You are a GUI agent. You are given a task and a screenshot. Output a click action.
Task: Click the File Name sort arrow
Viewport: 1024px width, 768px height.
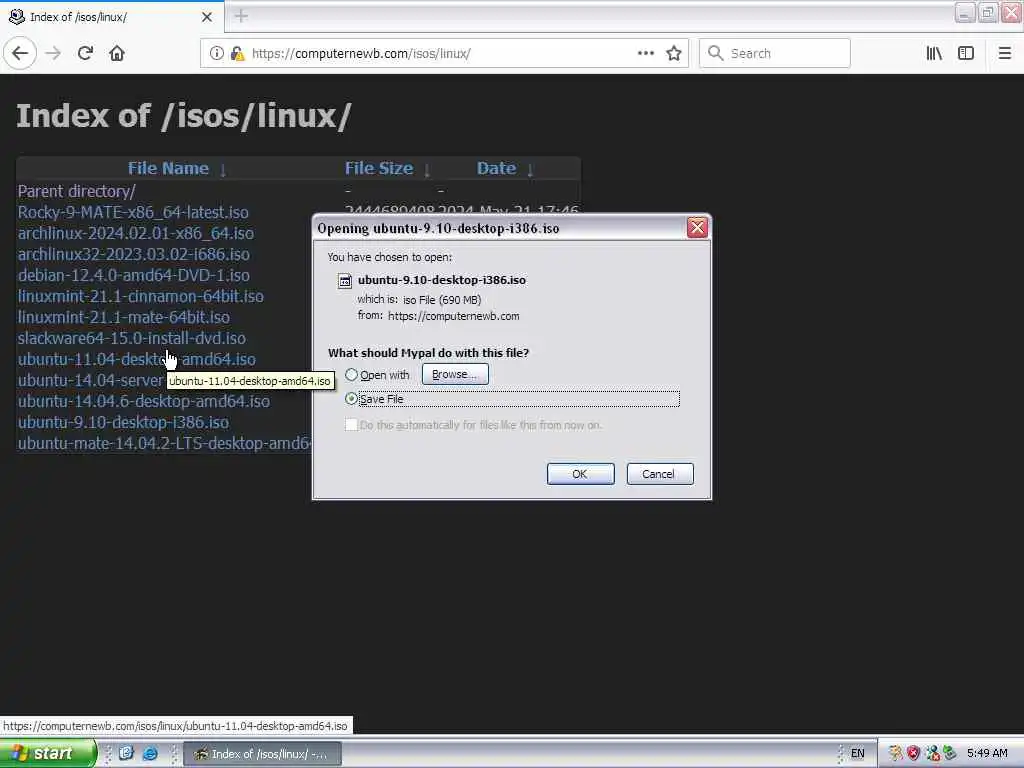pos(223,170)
